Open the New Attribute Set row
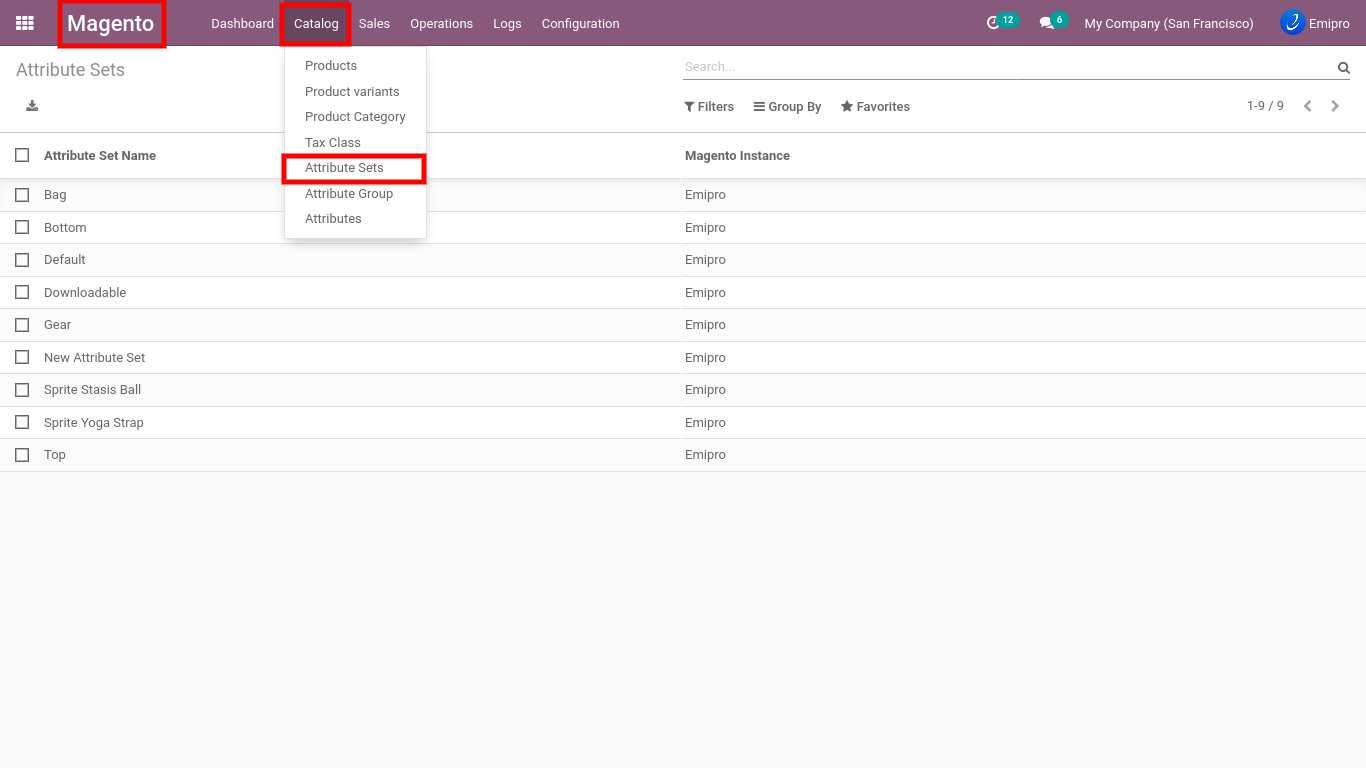The width and height of the screenshot is (1366, 768). click(x=683, y=357)
